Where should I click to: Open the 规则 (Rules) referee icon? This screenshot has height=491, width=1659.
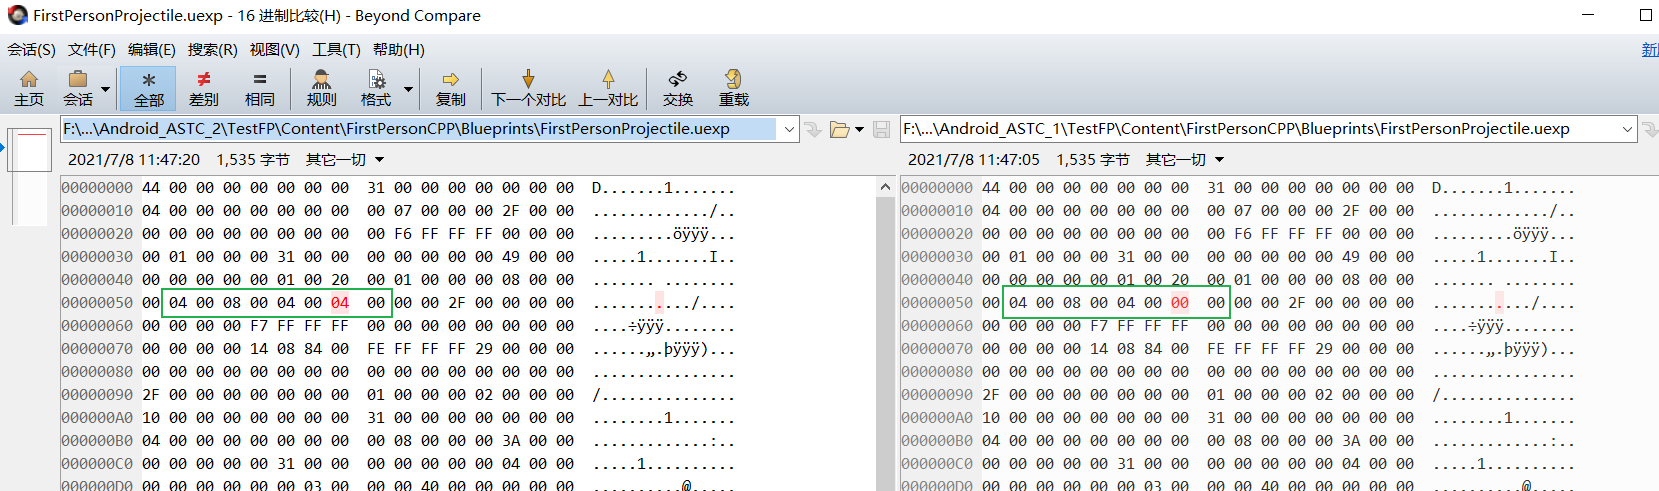click(321, 88)
